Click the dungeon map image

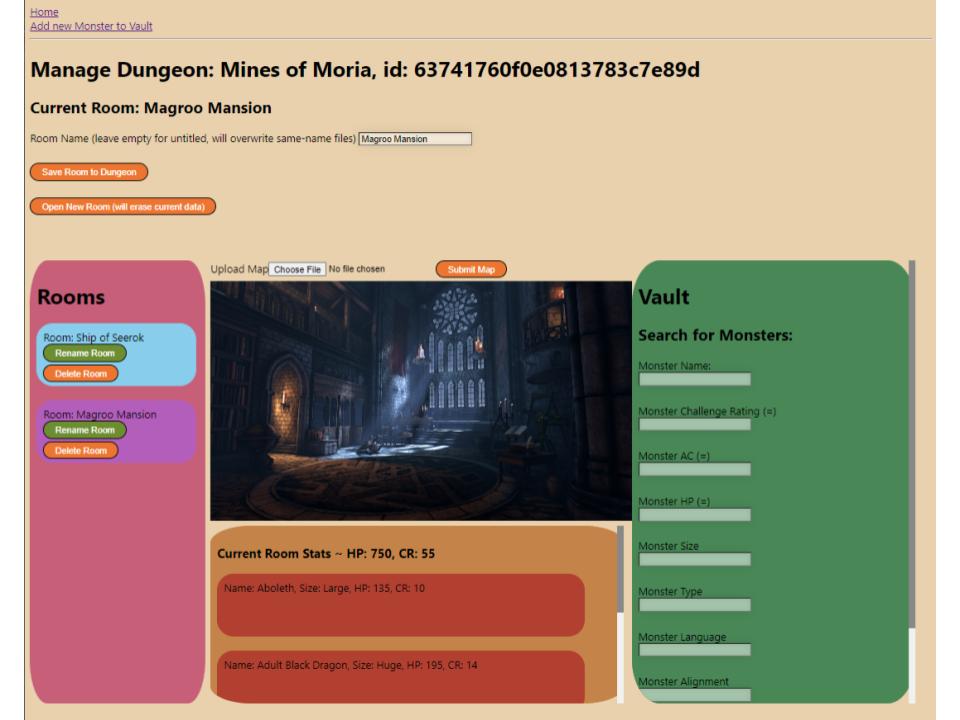[421, 401]
